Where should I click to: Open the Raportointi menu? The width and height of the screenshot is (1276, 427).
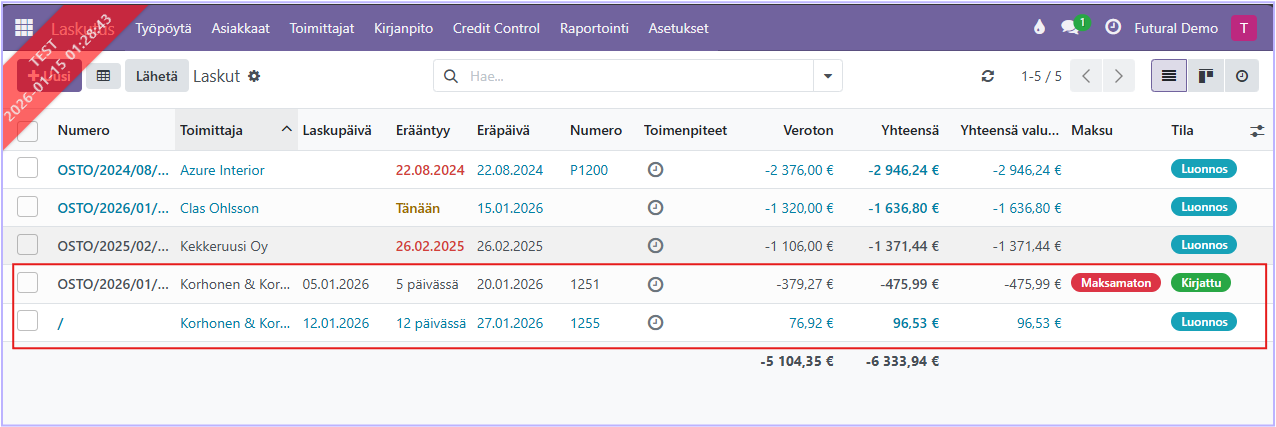click(594, 28)
